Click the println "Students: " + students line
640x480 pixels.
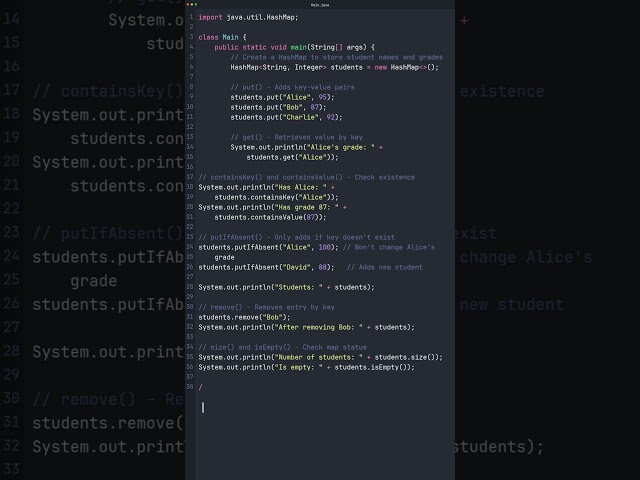287,287
